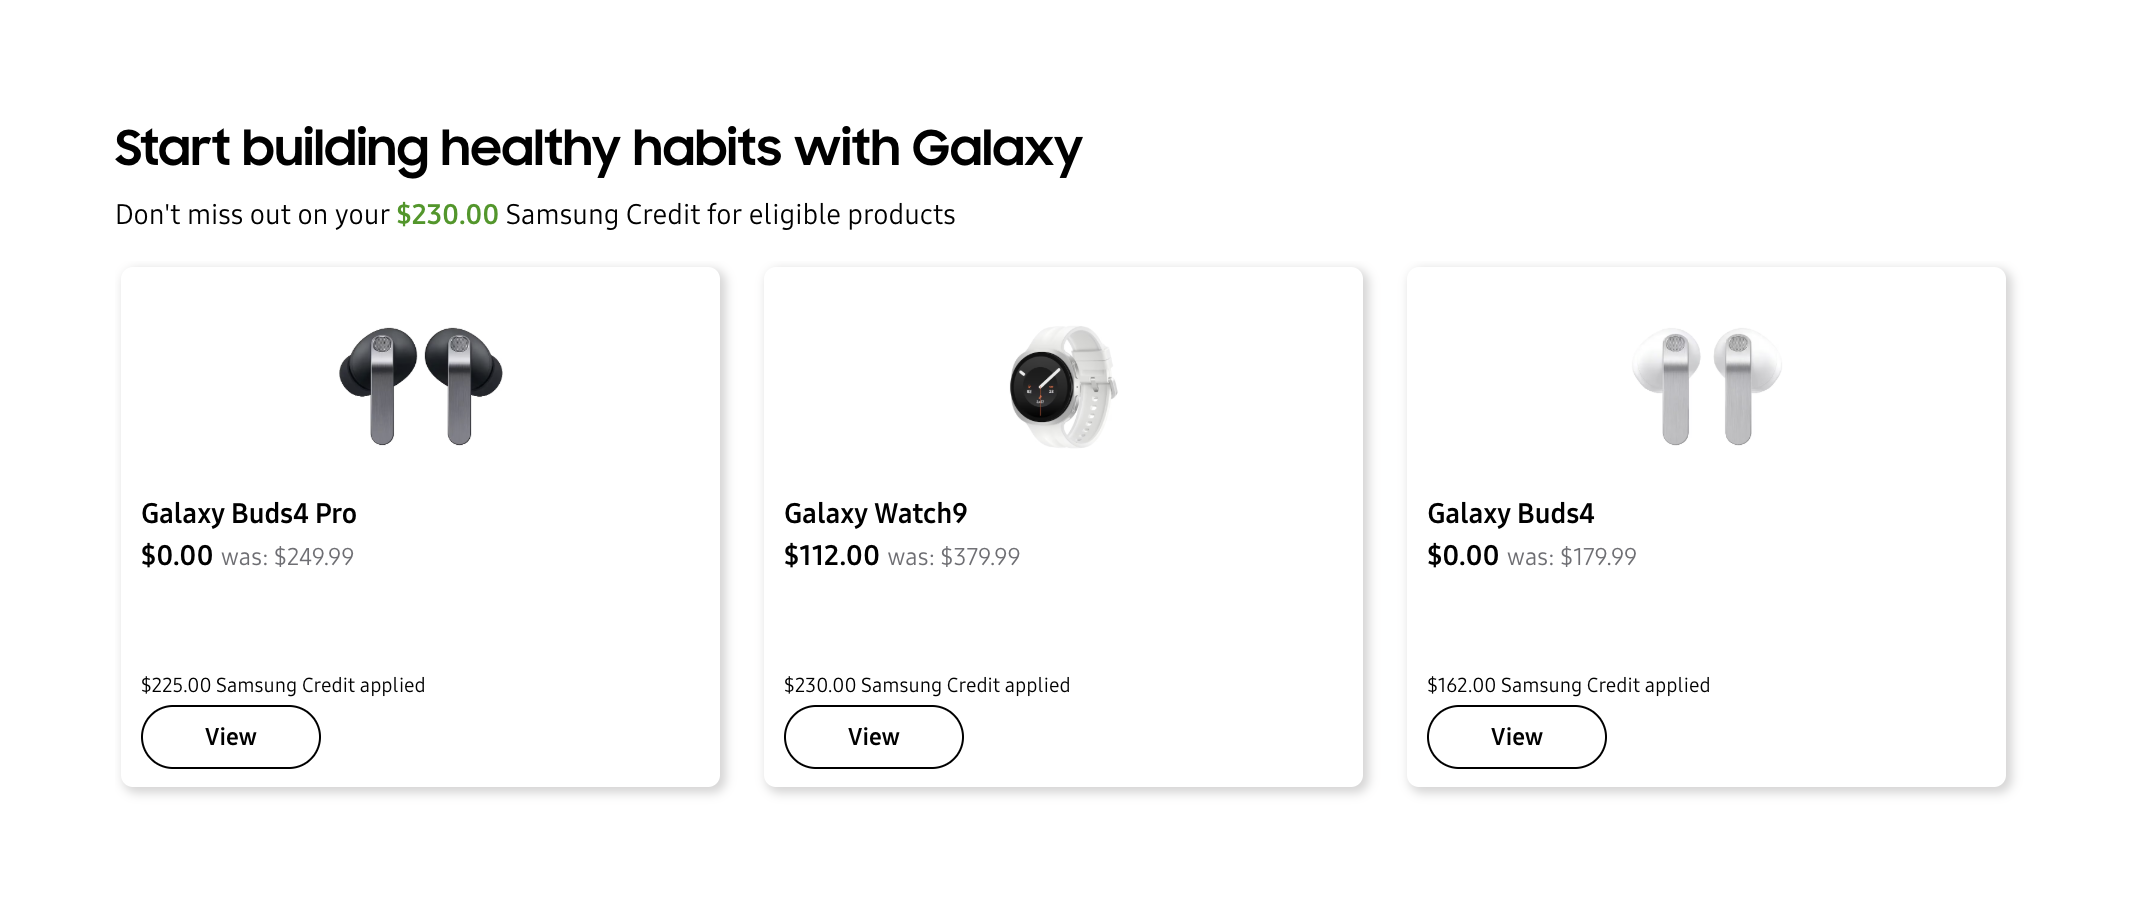2138x902 pixels.
Task: Click the $162.00 Samsung Credit applied text
Action: (x=1569, y=685)
